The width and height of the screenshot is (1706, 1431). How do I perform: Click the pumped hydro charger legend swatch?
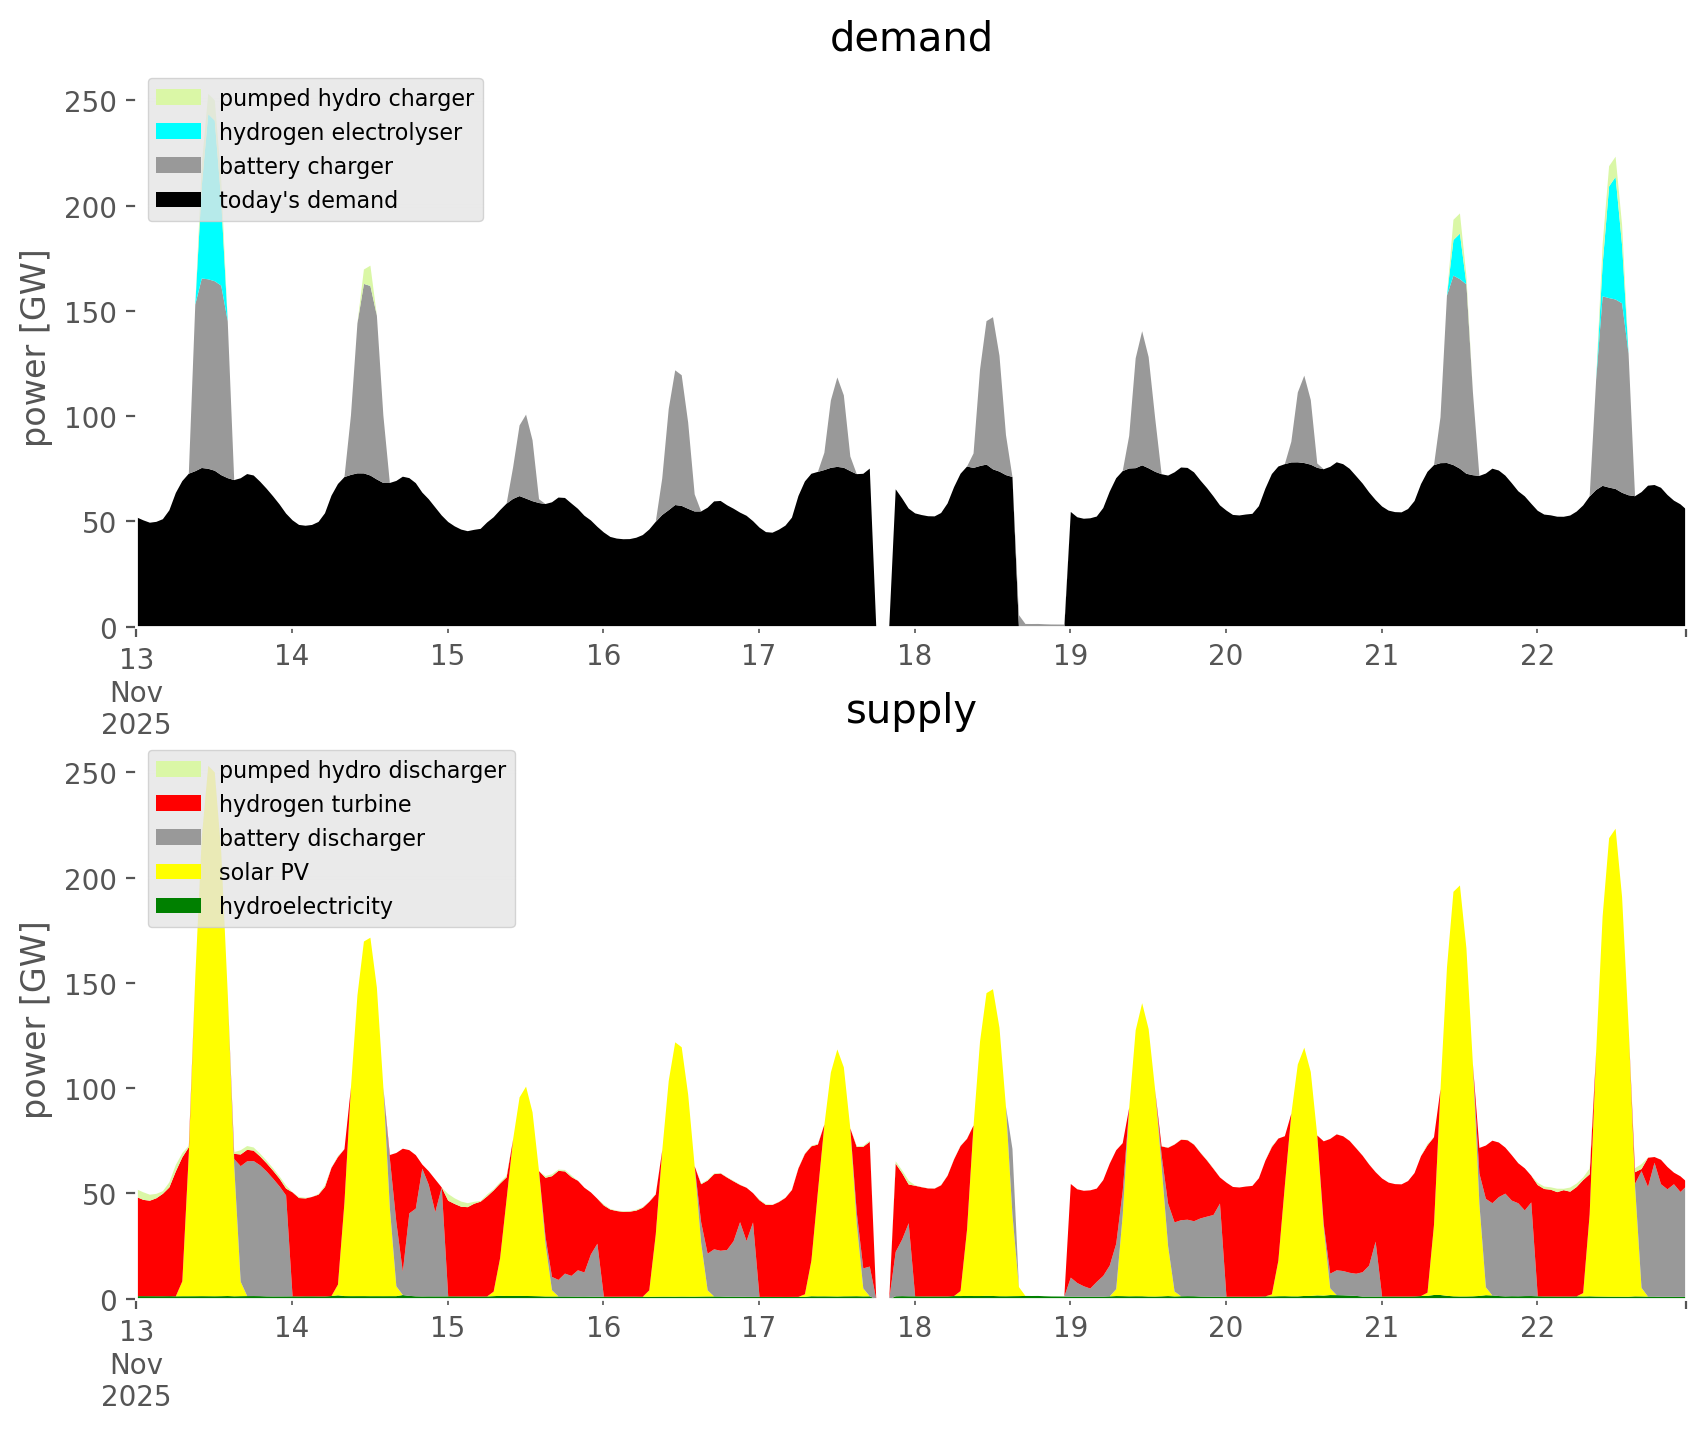click(179, 98)
